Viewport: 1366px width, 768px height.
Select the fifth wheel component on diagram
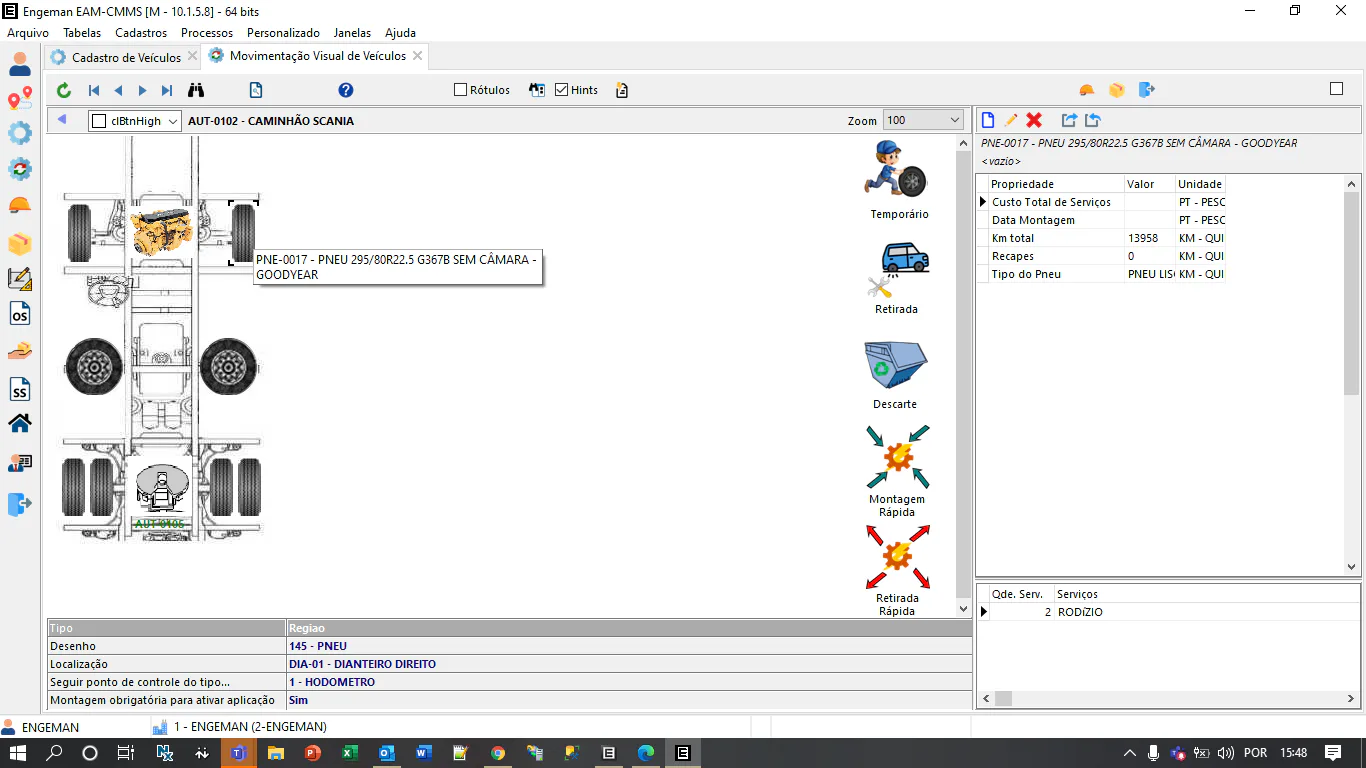[163, 486]
